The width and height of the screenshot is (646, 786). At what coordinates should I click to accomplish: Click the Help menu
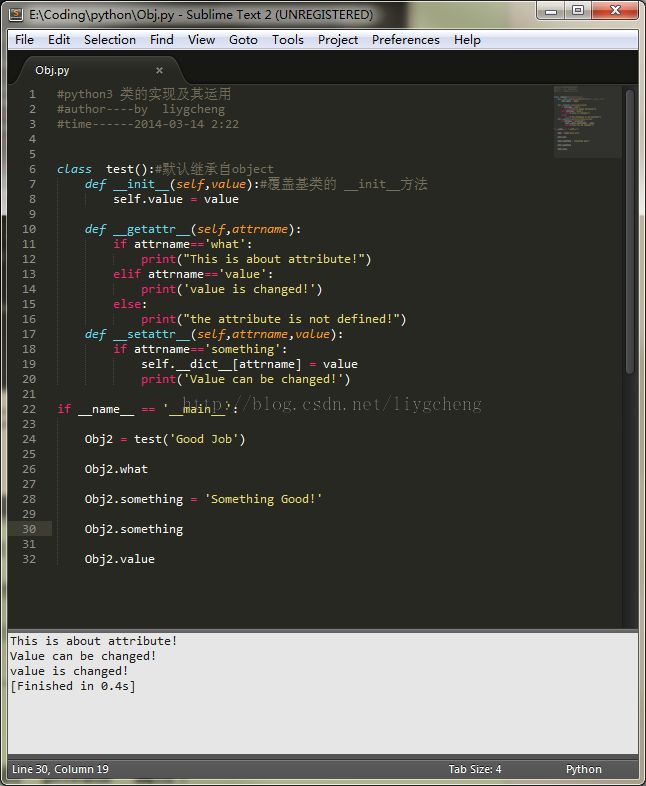tap(467, 40)
